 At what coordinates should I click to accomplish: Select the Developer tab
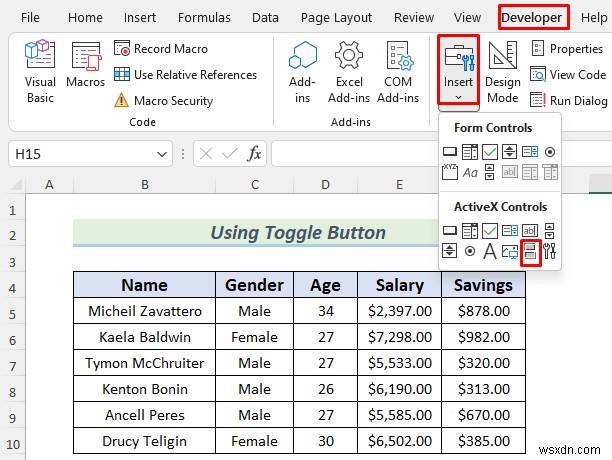pyautogui.click(x=531, y=18)
